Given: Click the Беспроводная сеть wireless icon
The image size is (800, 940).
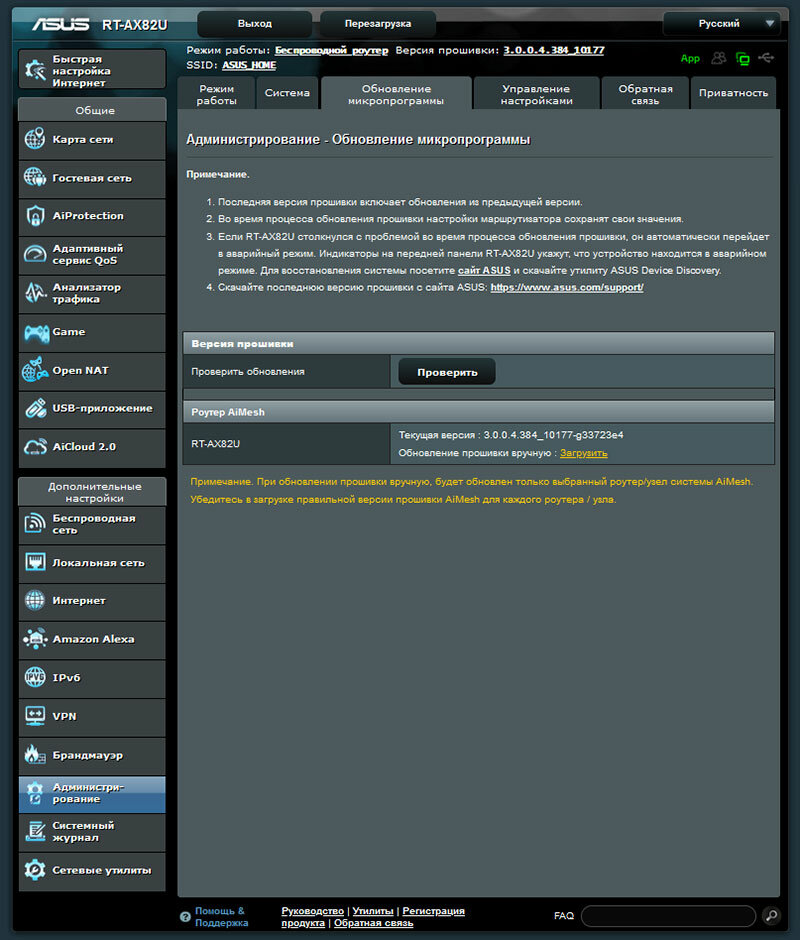Looking at the screenshot, I should coord(35,524).
